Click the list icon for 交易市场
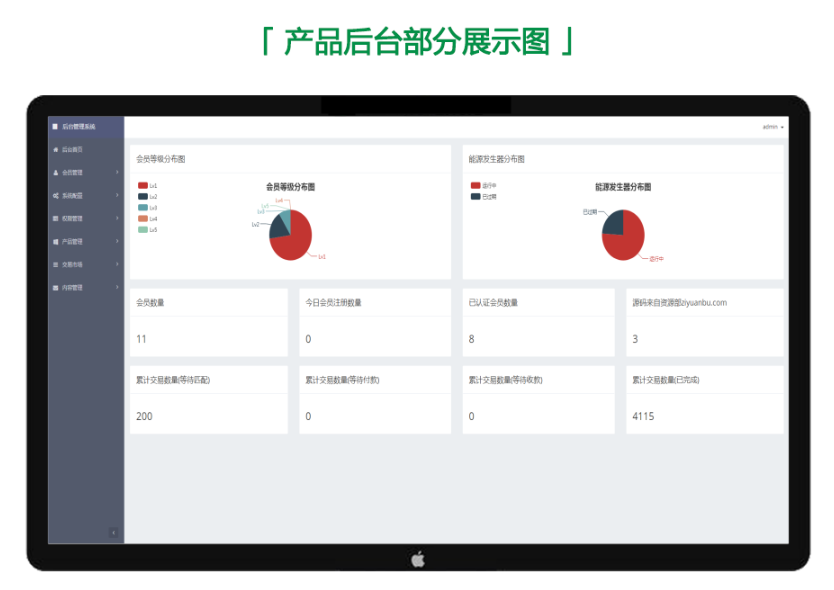834x590 pixels. (56, 264)
